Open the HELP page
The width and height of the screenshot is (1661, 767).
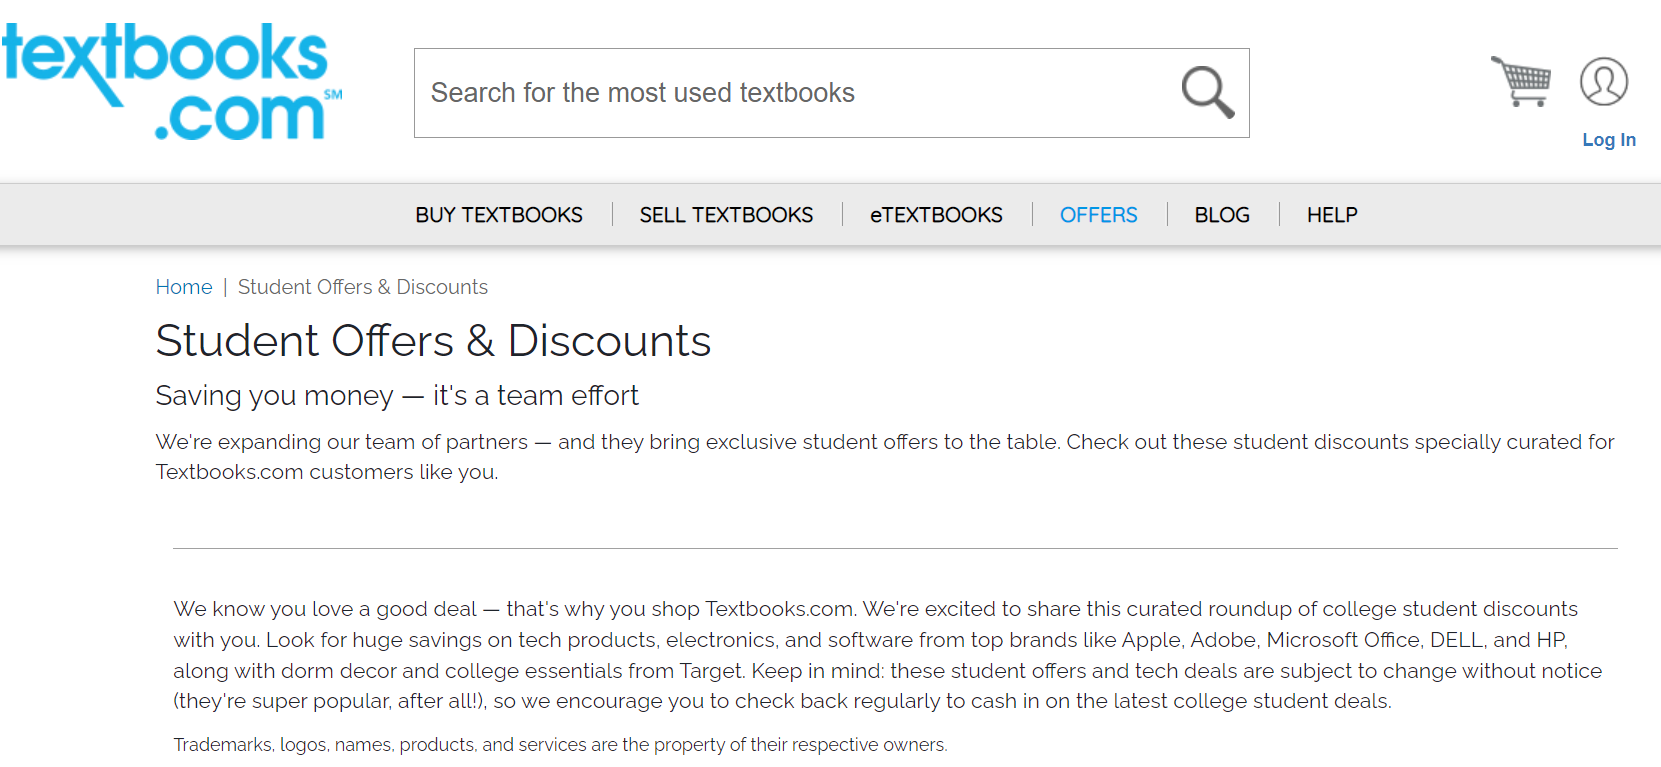point(1332,215)
